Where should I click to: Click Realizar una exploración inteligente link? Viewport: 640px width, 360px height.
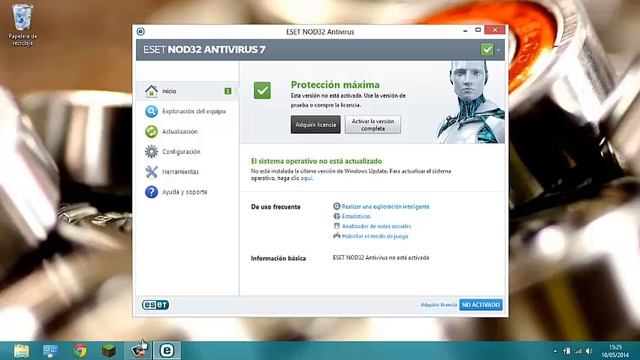(x=385, y=207)
